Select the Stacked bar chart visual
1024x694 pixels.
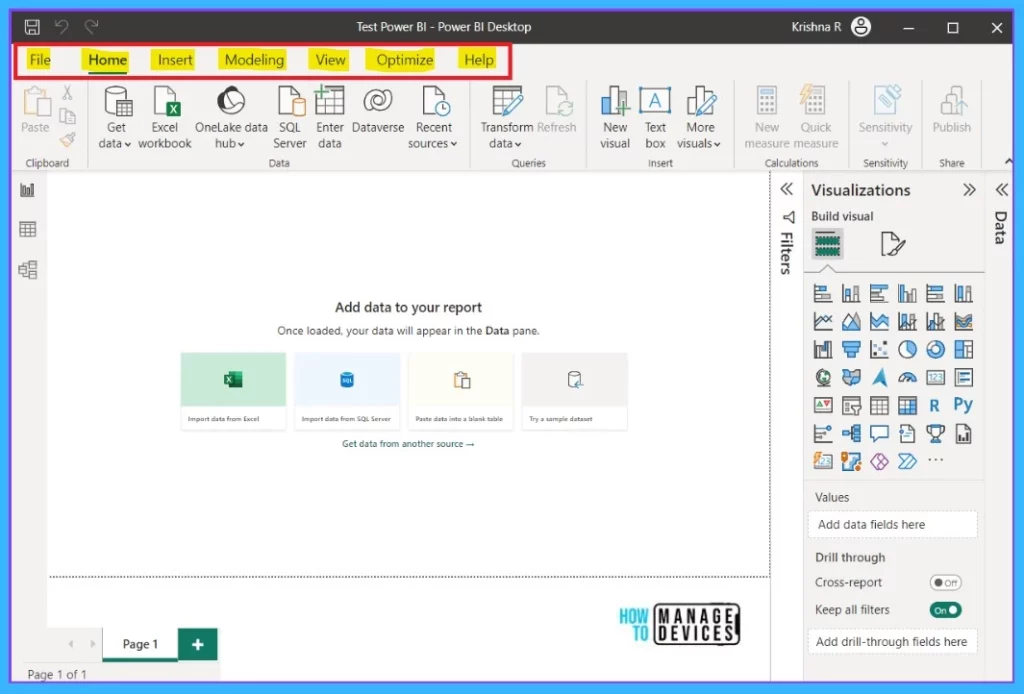[823, 294]
